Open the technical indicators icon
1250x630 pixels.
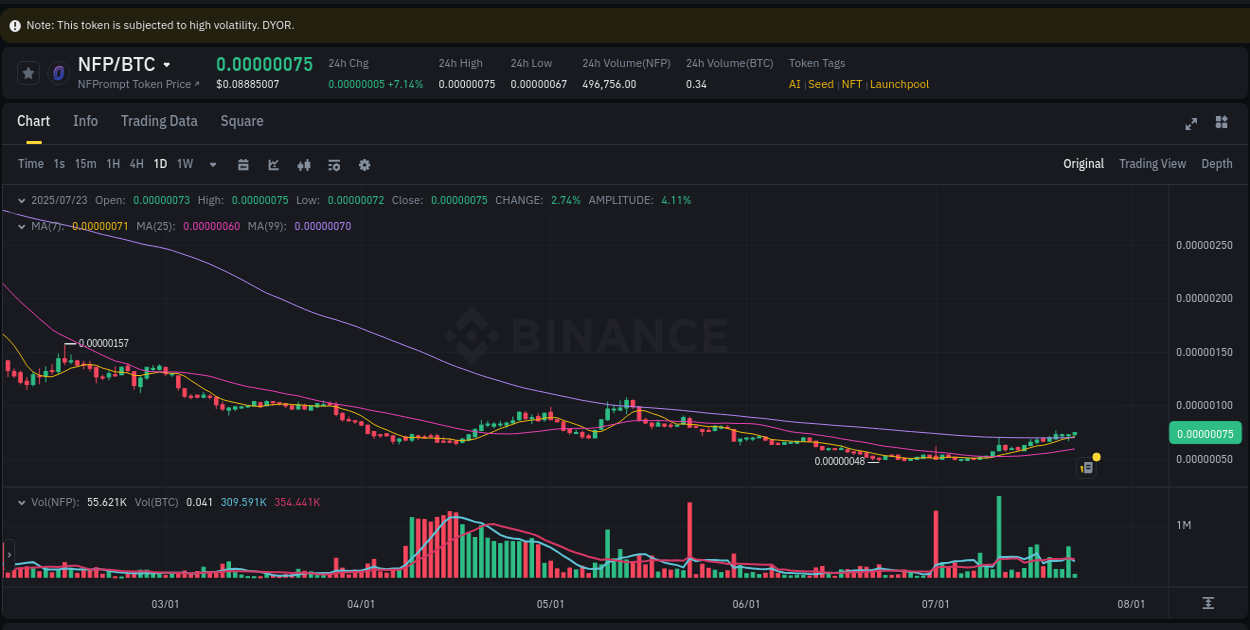point(334,164)
